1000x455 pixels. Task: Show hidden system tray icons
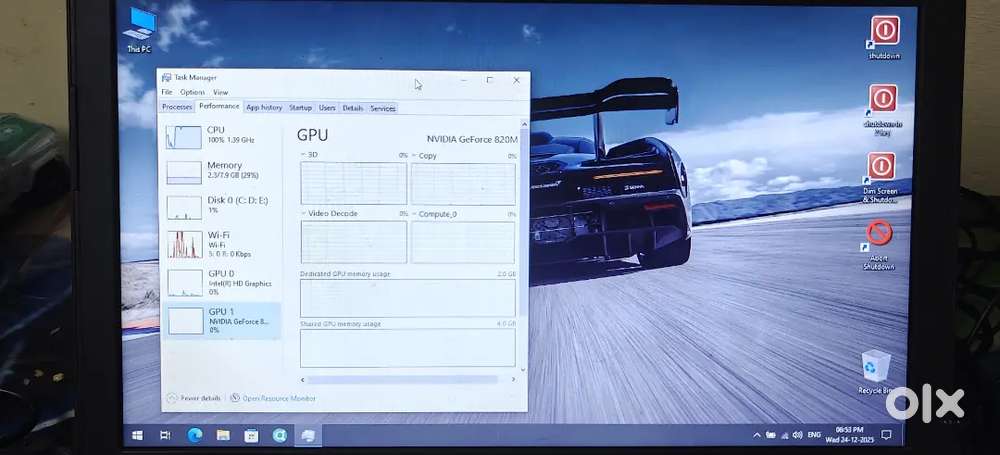(x=757, y=435)
